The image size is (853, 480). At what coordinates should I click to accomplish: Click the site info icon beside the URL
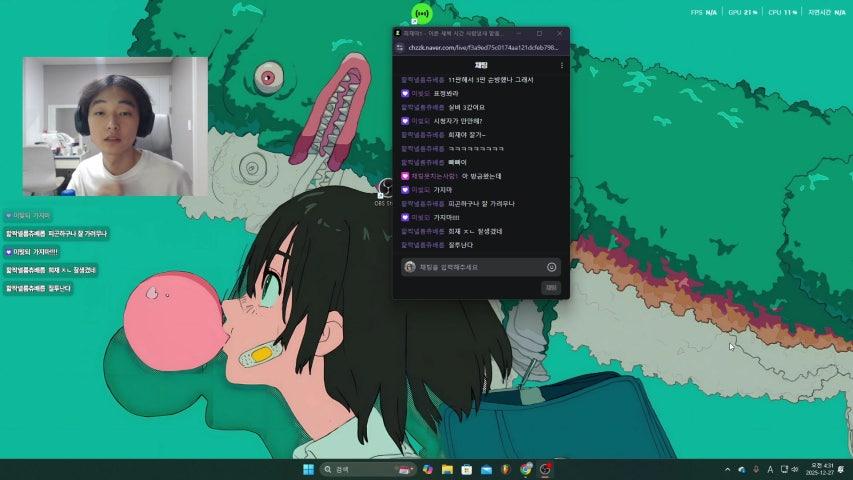point(400,47)
